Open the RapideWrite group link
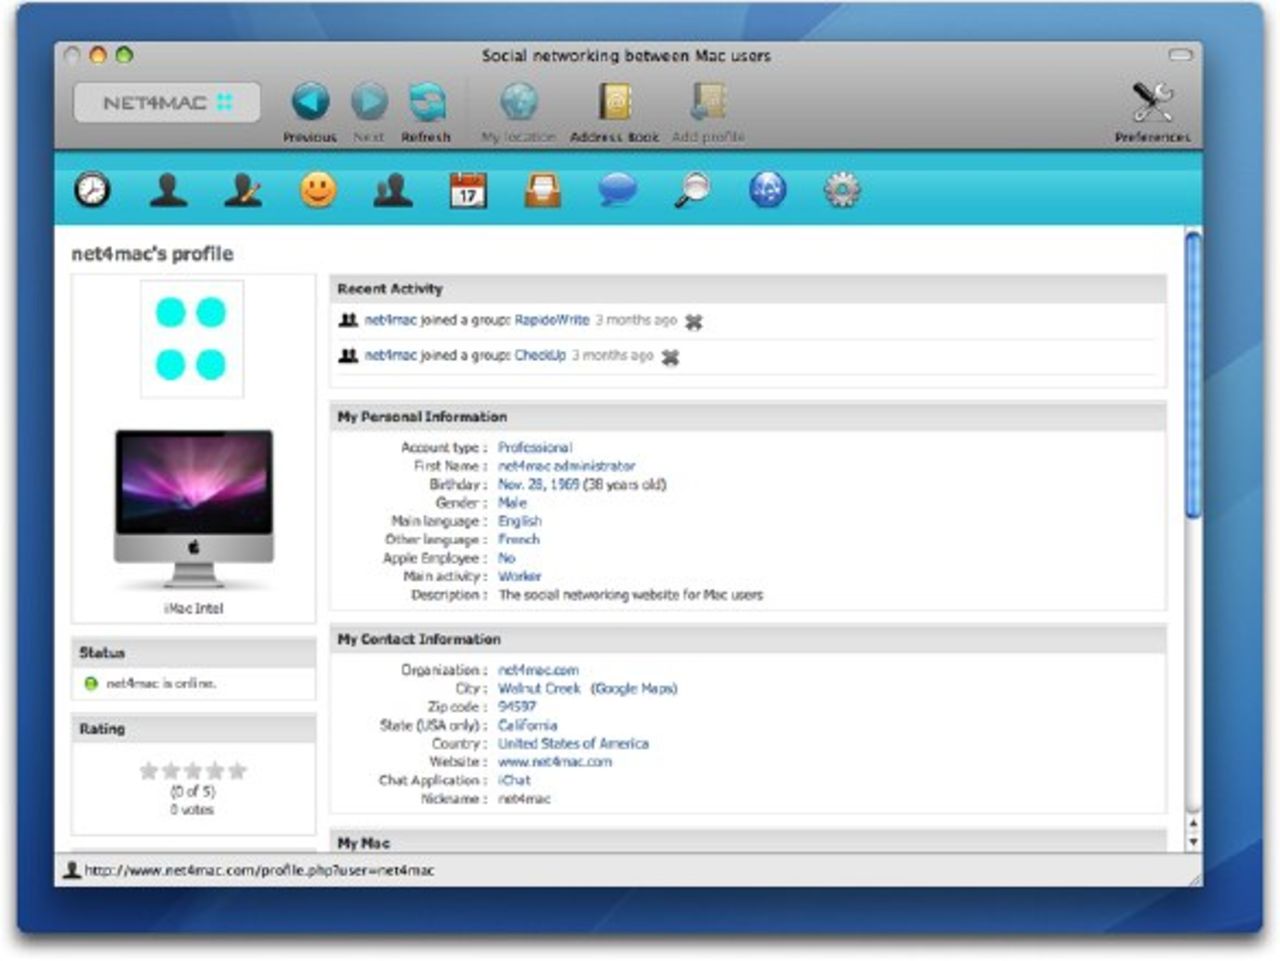 (x=551, y=320)
